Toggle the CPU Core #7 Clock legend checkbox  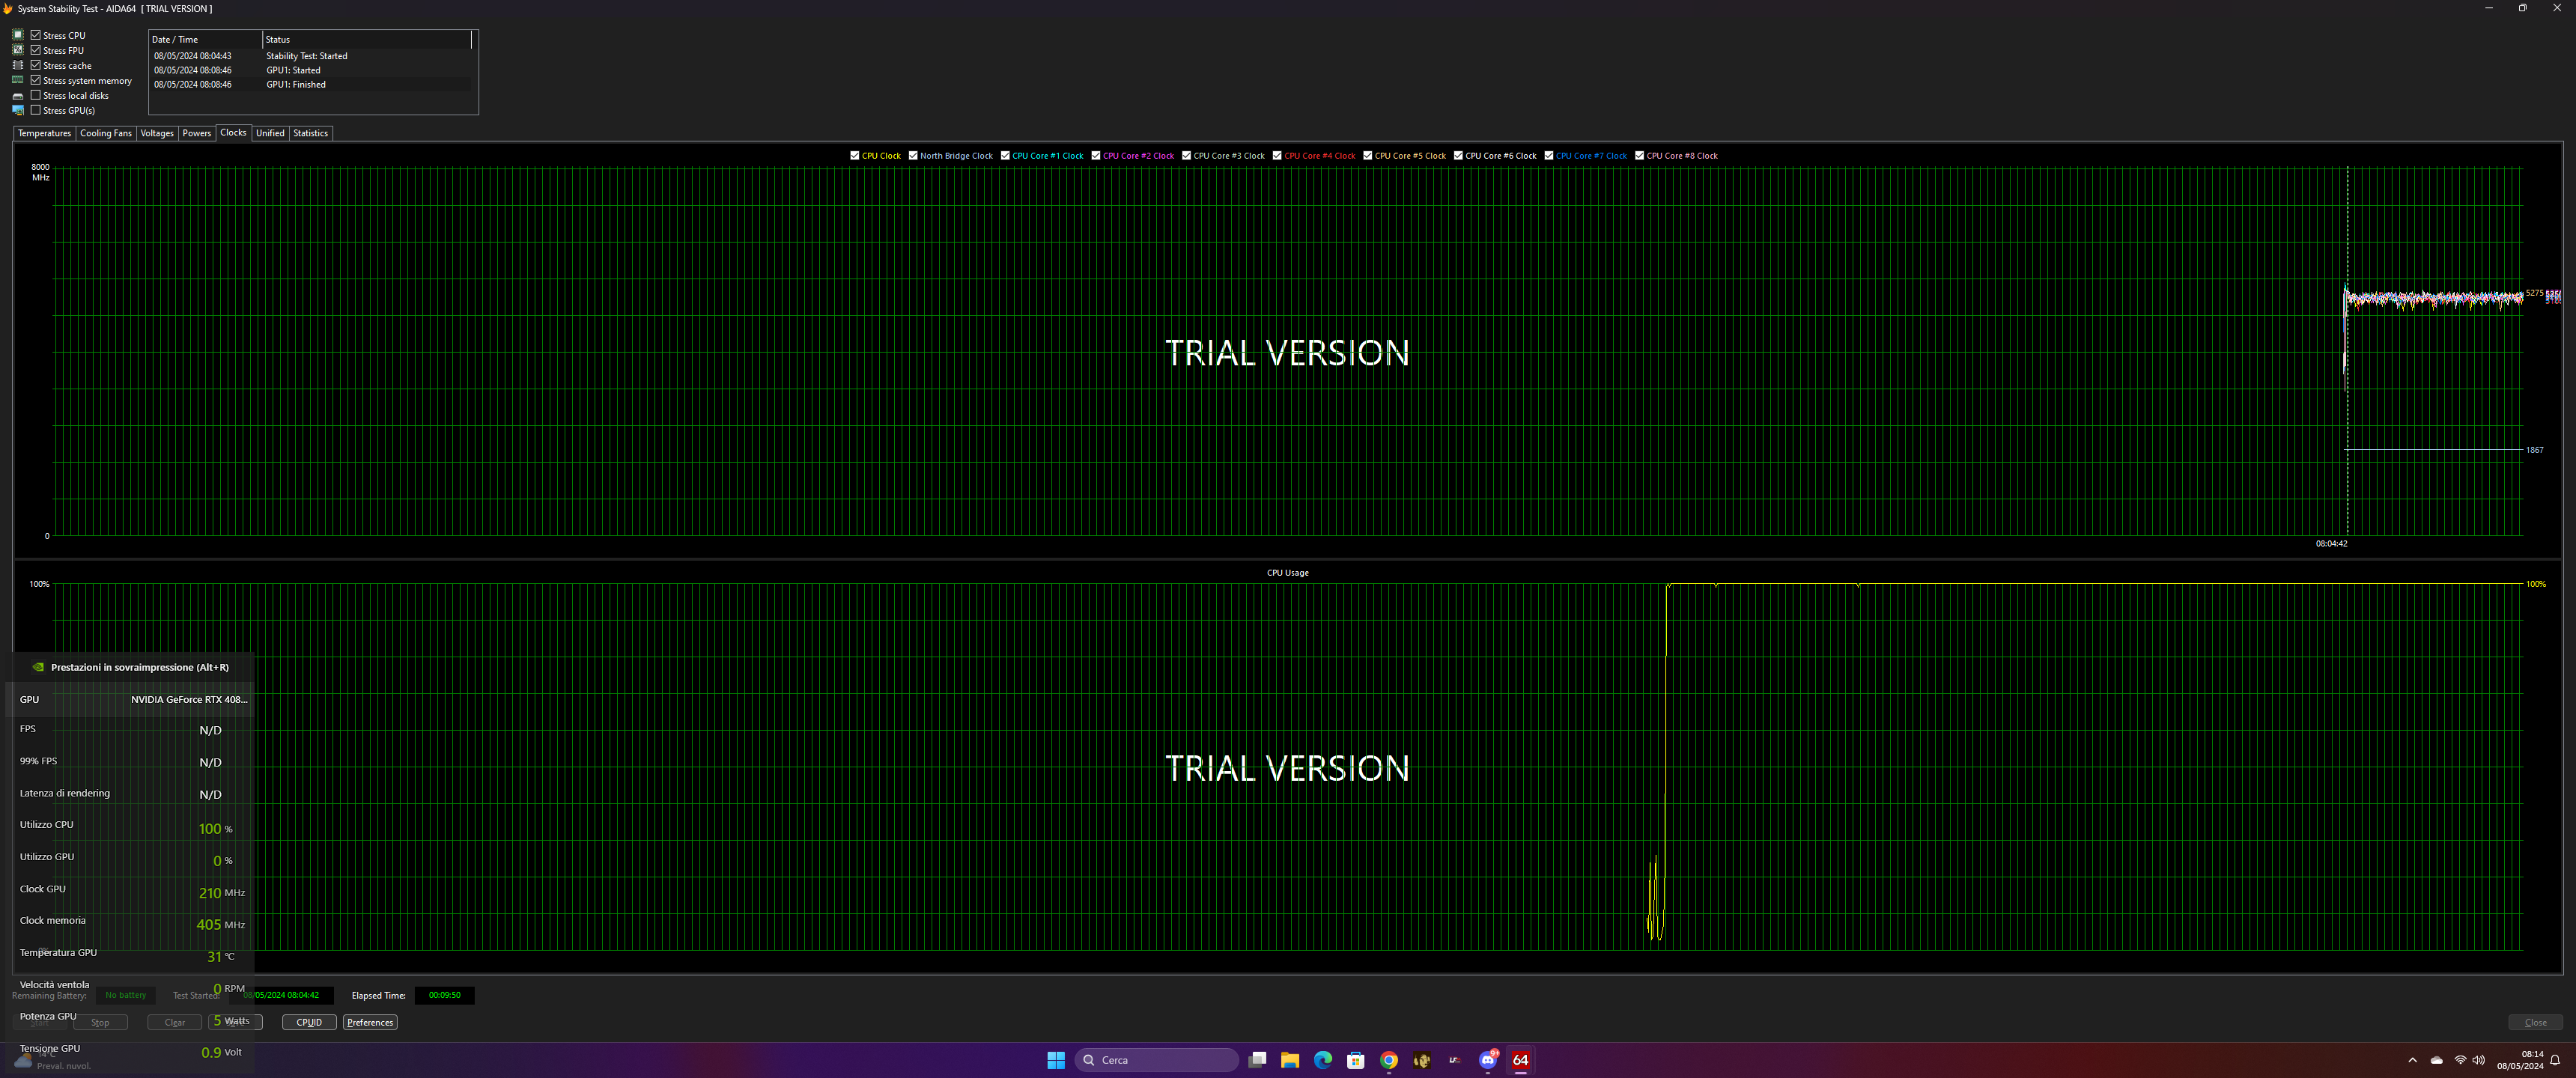1549,156
